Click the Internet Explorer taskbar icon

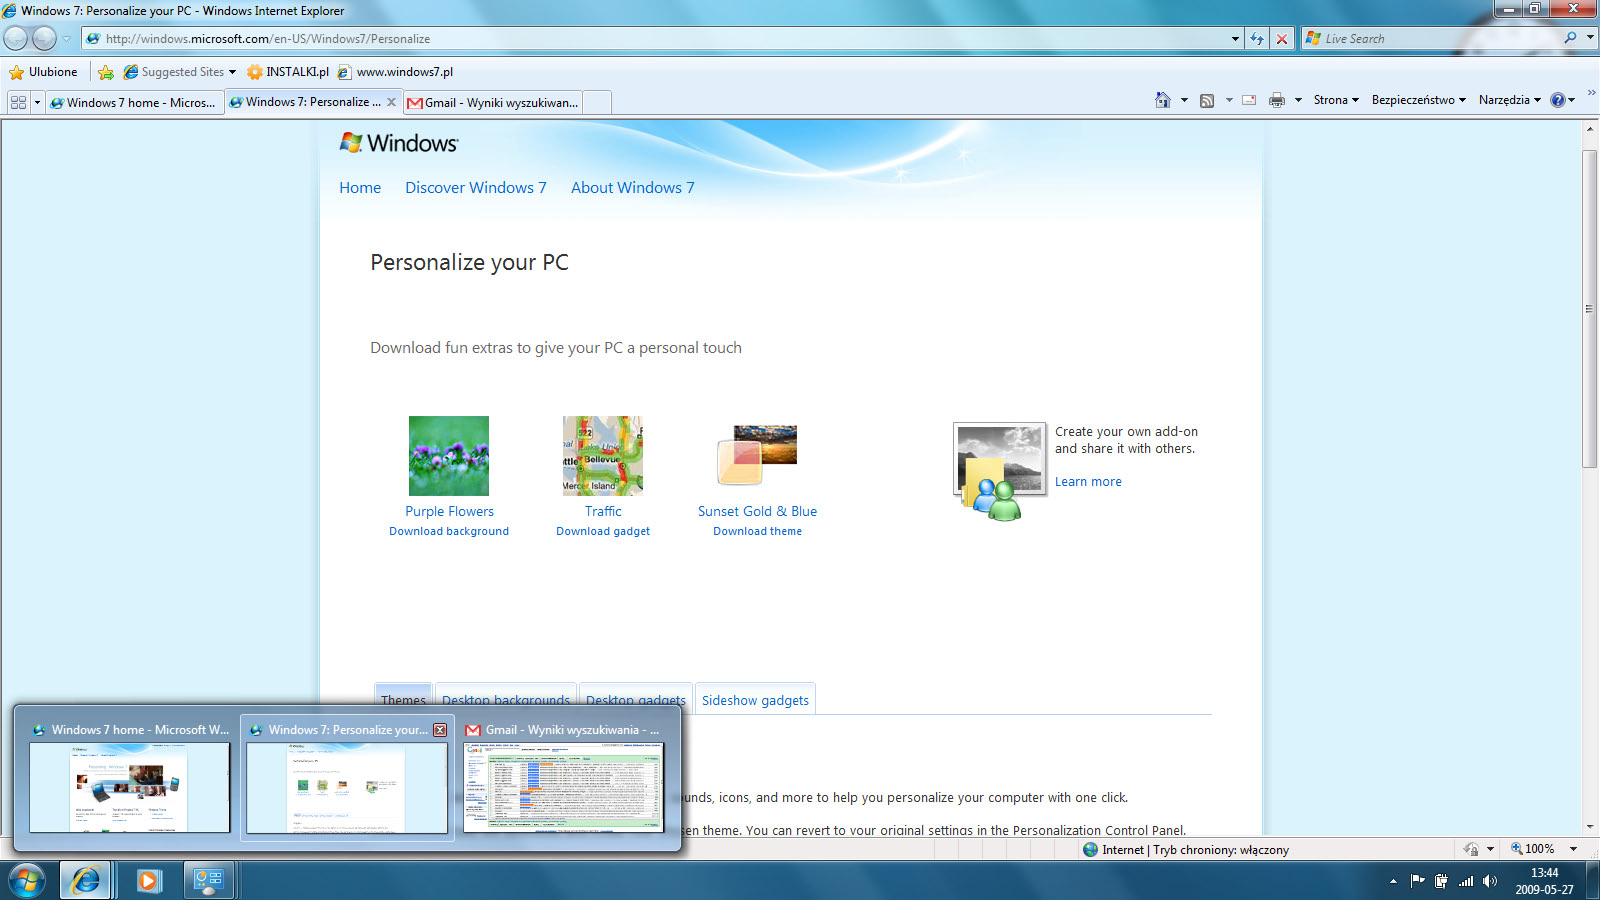pyautogui.click(x=86, y=880)
